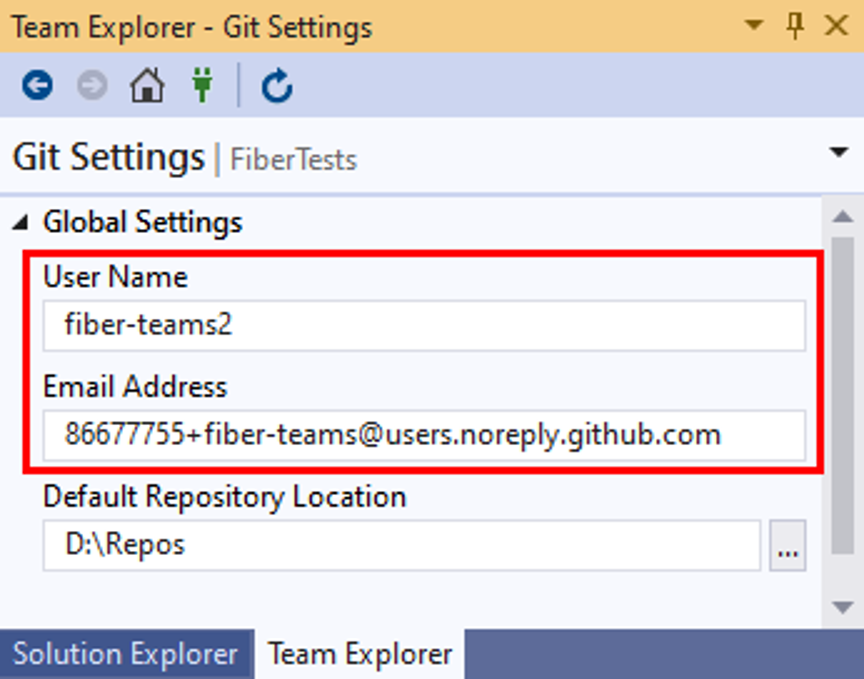The image size is (864, 679).
Task: Open the window position dropdown arrow
Action: pos(754,26)
